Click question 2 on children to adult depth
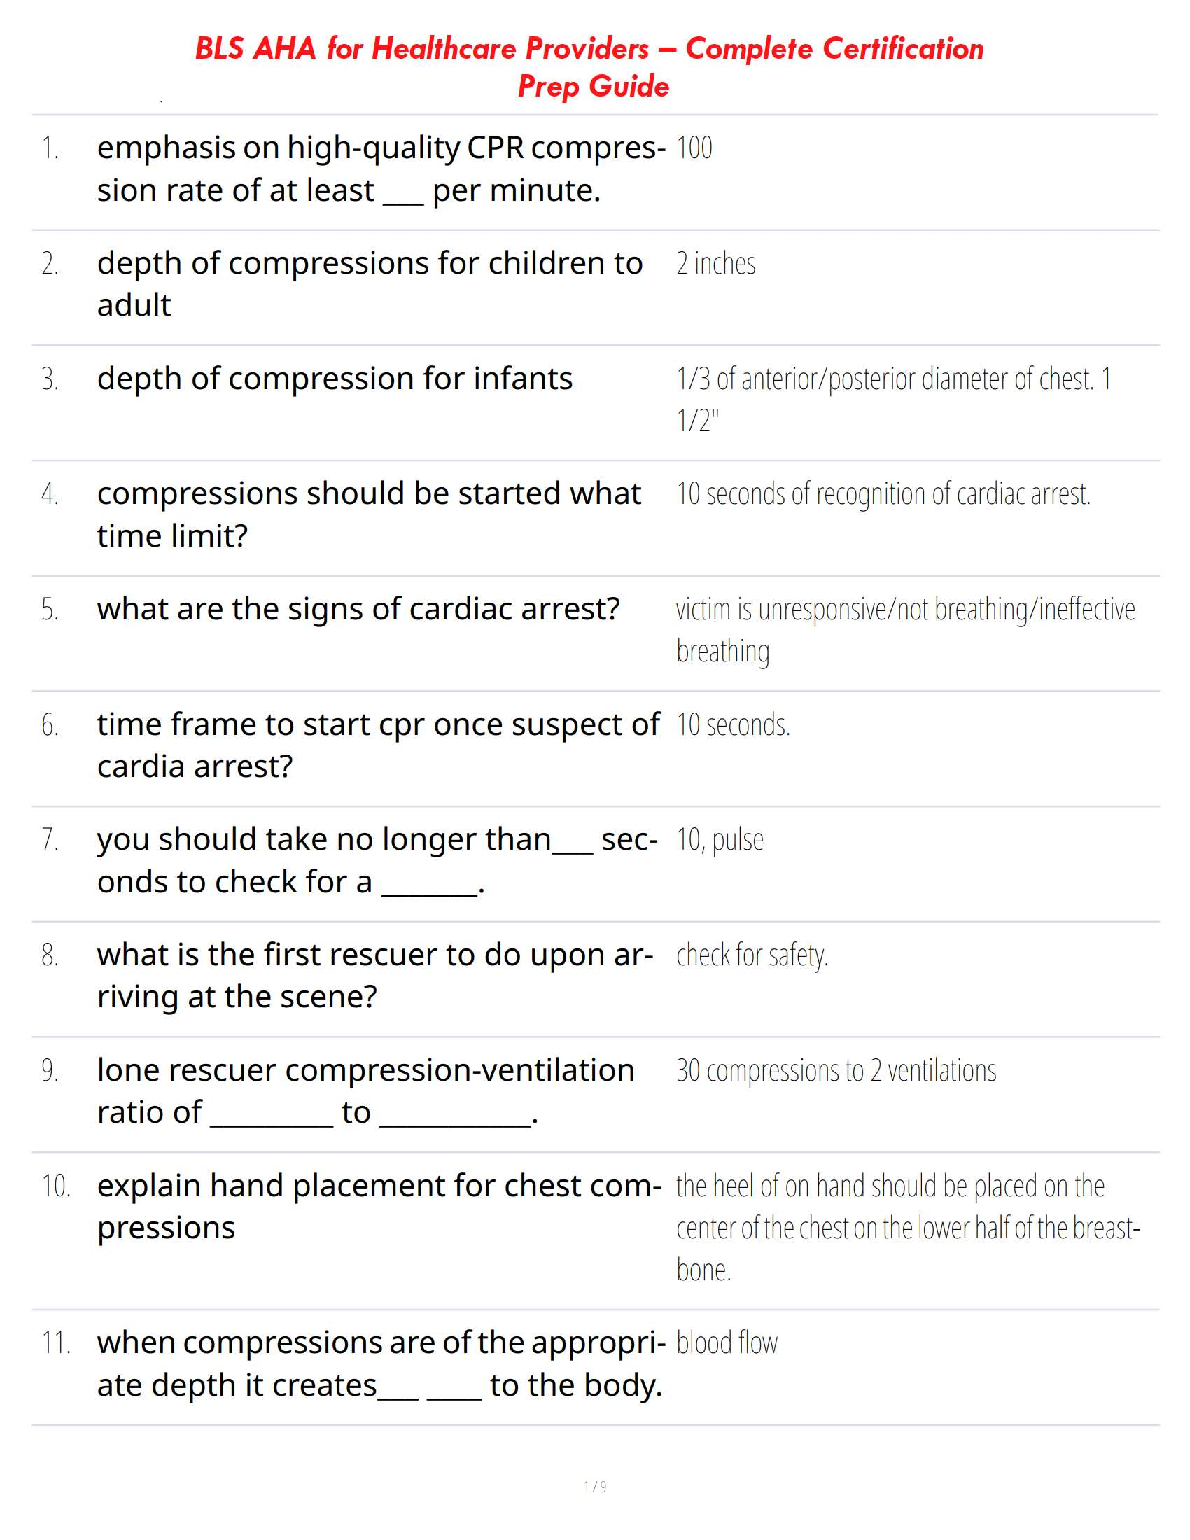The image size is (1190, 1540). click(x=369, y=284)
